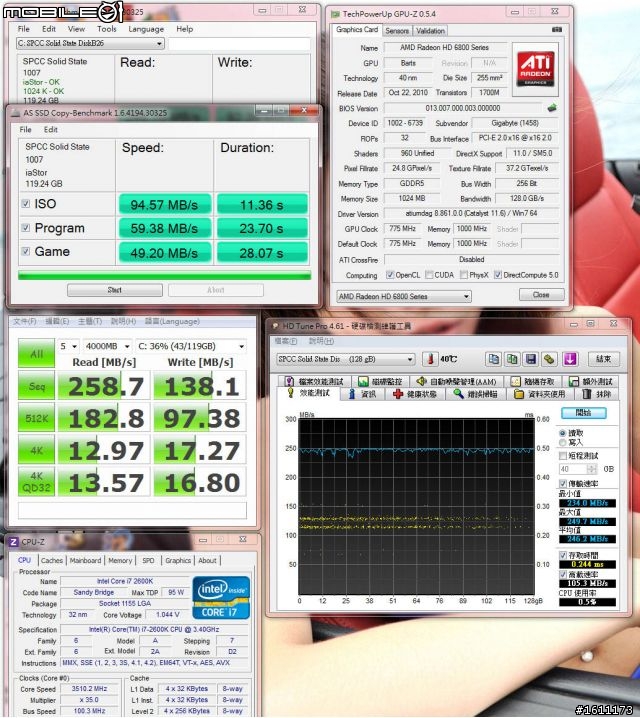
Task: Toggle 傳輸速率 transfer rate checkbox
Action: [563, 483]
